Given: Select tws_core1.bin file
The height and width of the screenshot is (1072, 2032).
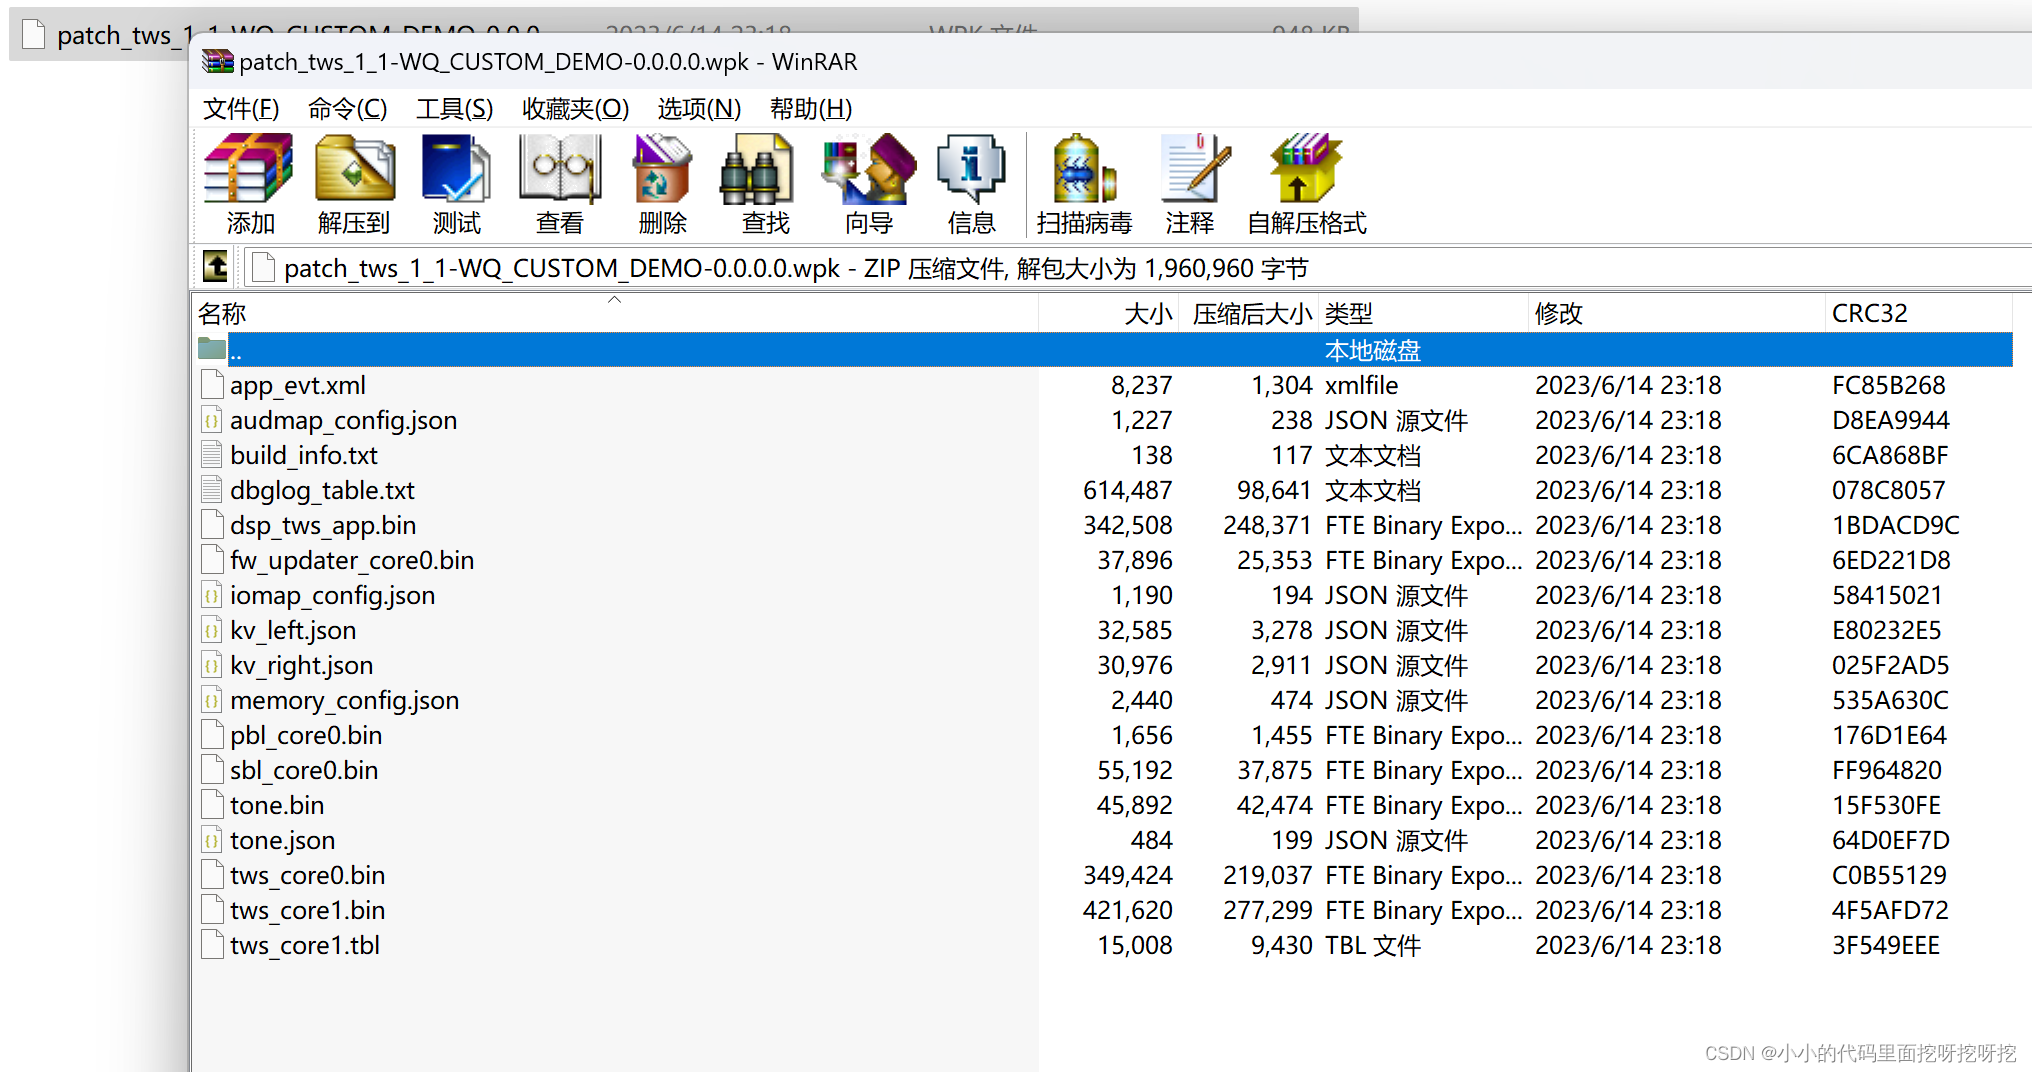Looking at the screenshot, I should pyautogui.click(x=307, y=910).
